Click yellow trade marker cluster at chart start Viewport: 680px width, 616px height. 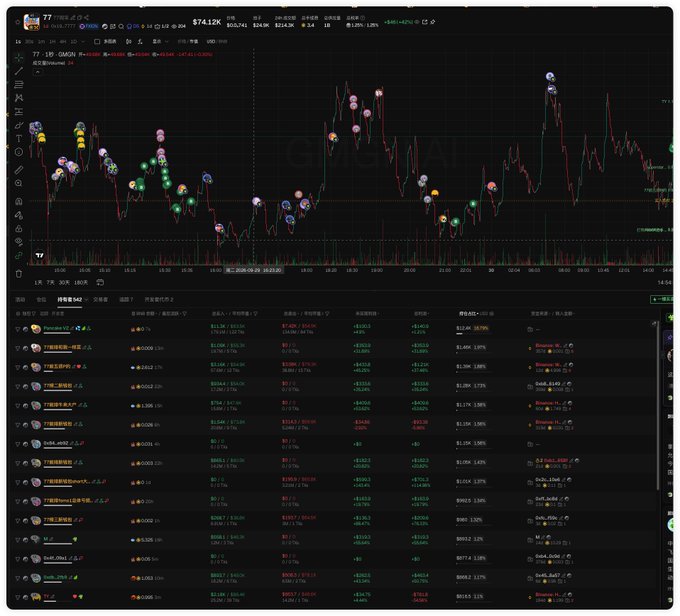[x=42, y=138]
